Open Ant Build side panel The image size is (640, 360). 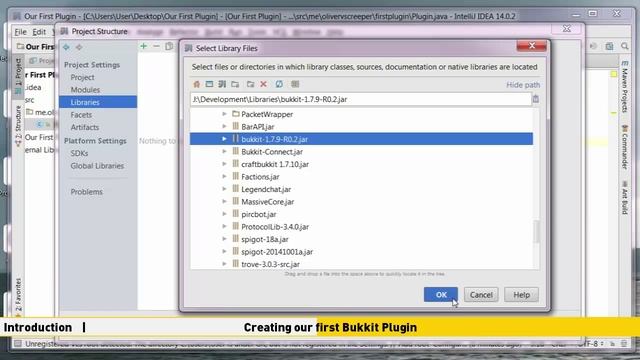pyautogui.click(x=624, y=198)
